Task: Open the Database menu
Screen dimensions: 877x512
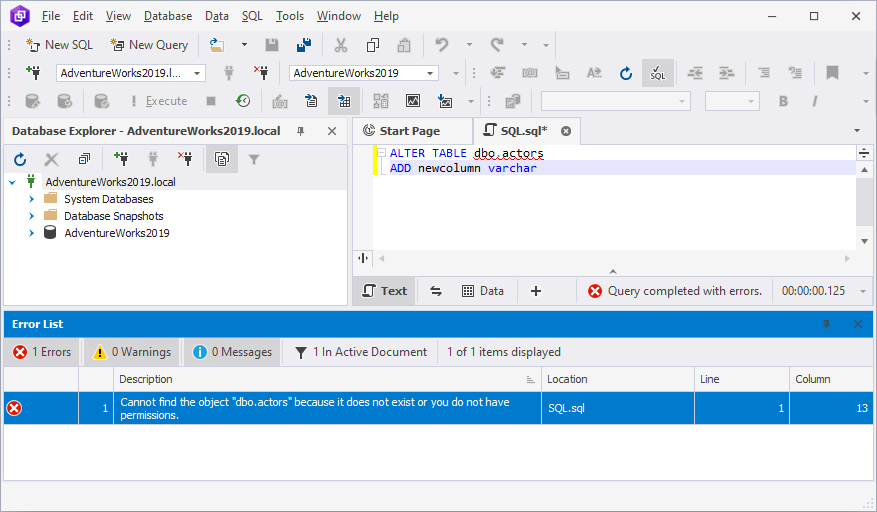Action: (168, 16)
